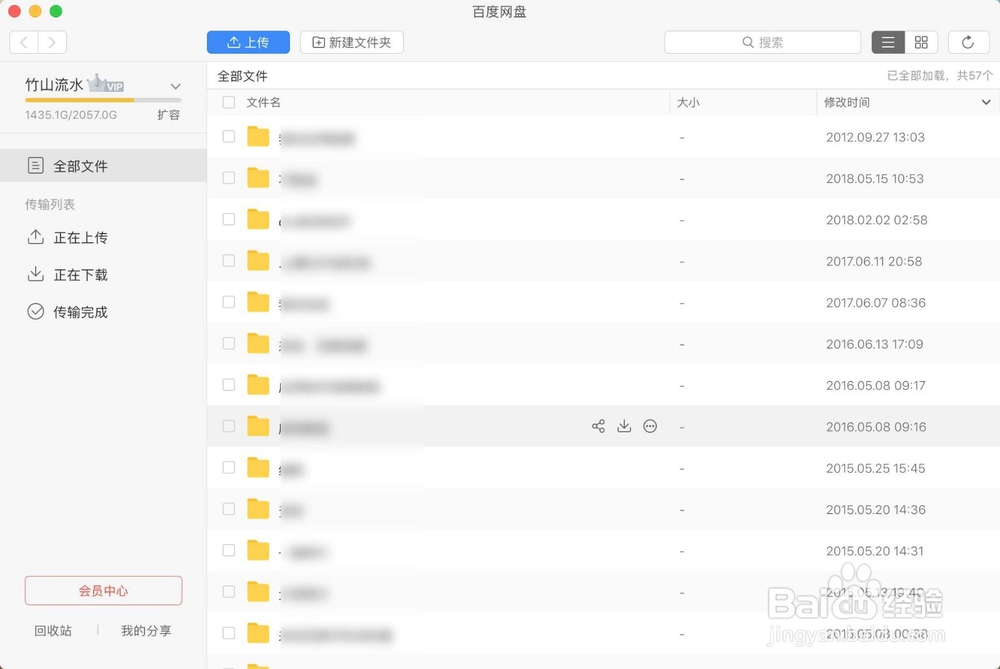Switch to list view mode

click(x=888, y=42)
